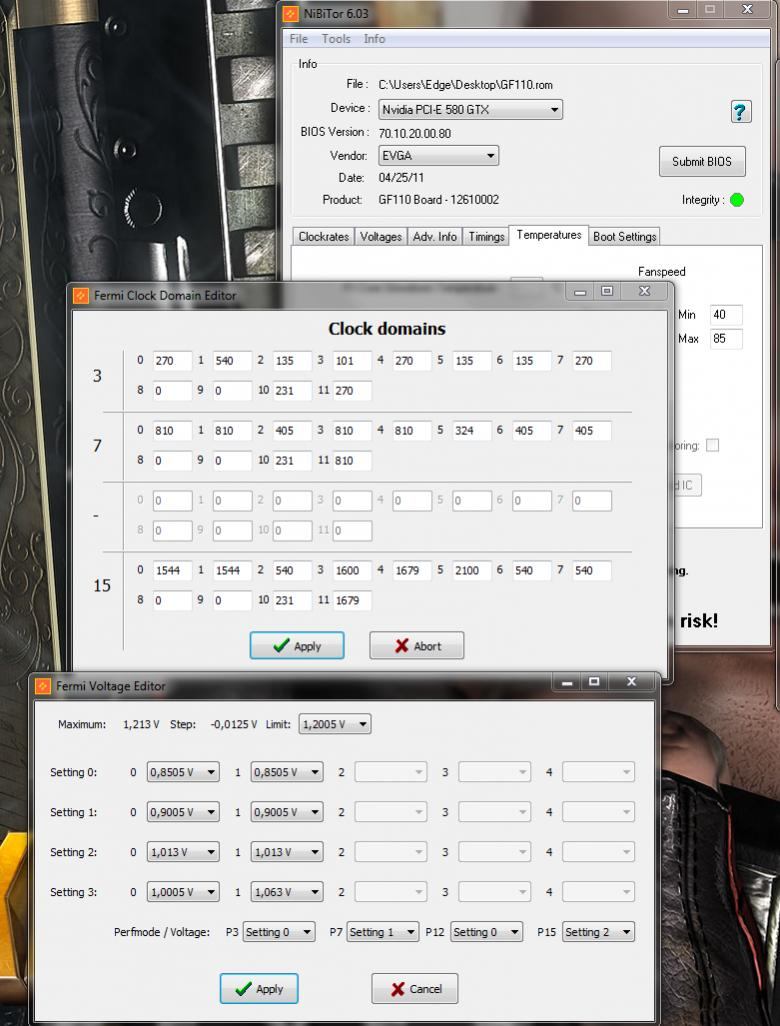
Task: Click the Maximum voltage value 1,213 V
Action: point(141,724)
